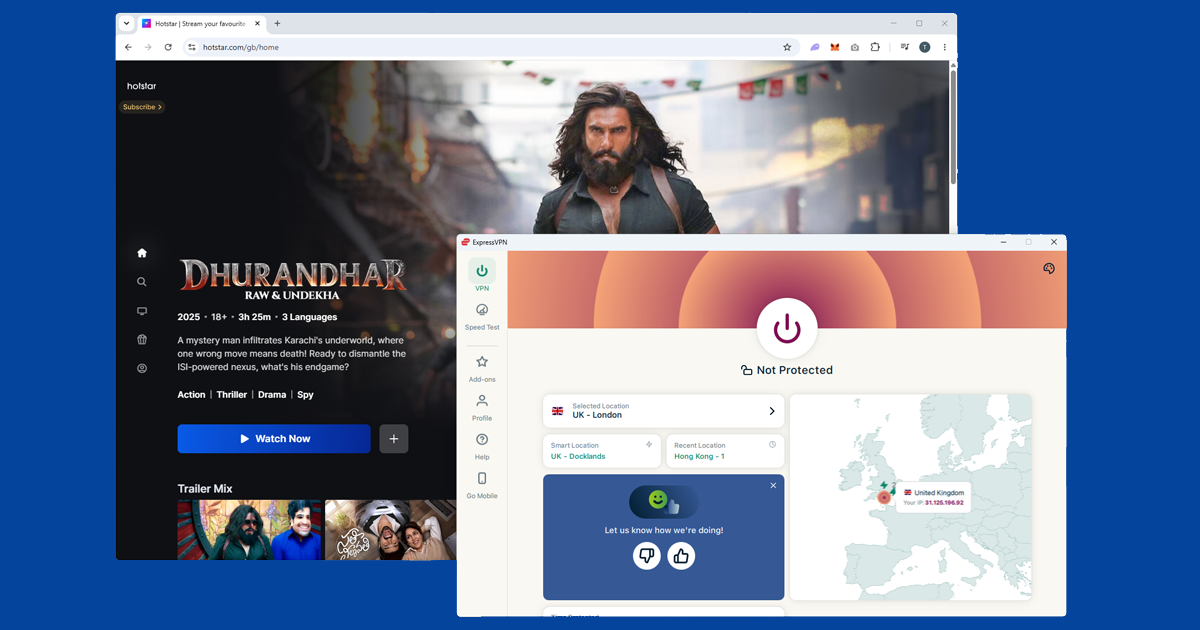
Task: Open the second Trailer Mix thumbnail
Action: tap(391, 530)
